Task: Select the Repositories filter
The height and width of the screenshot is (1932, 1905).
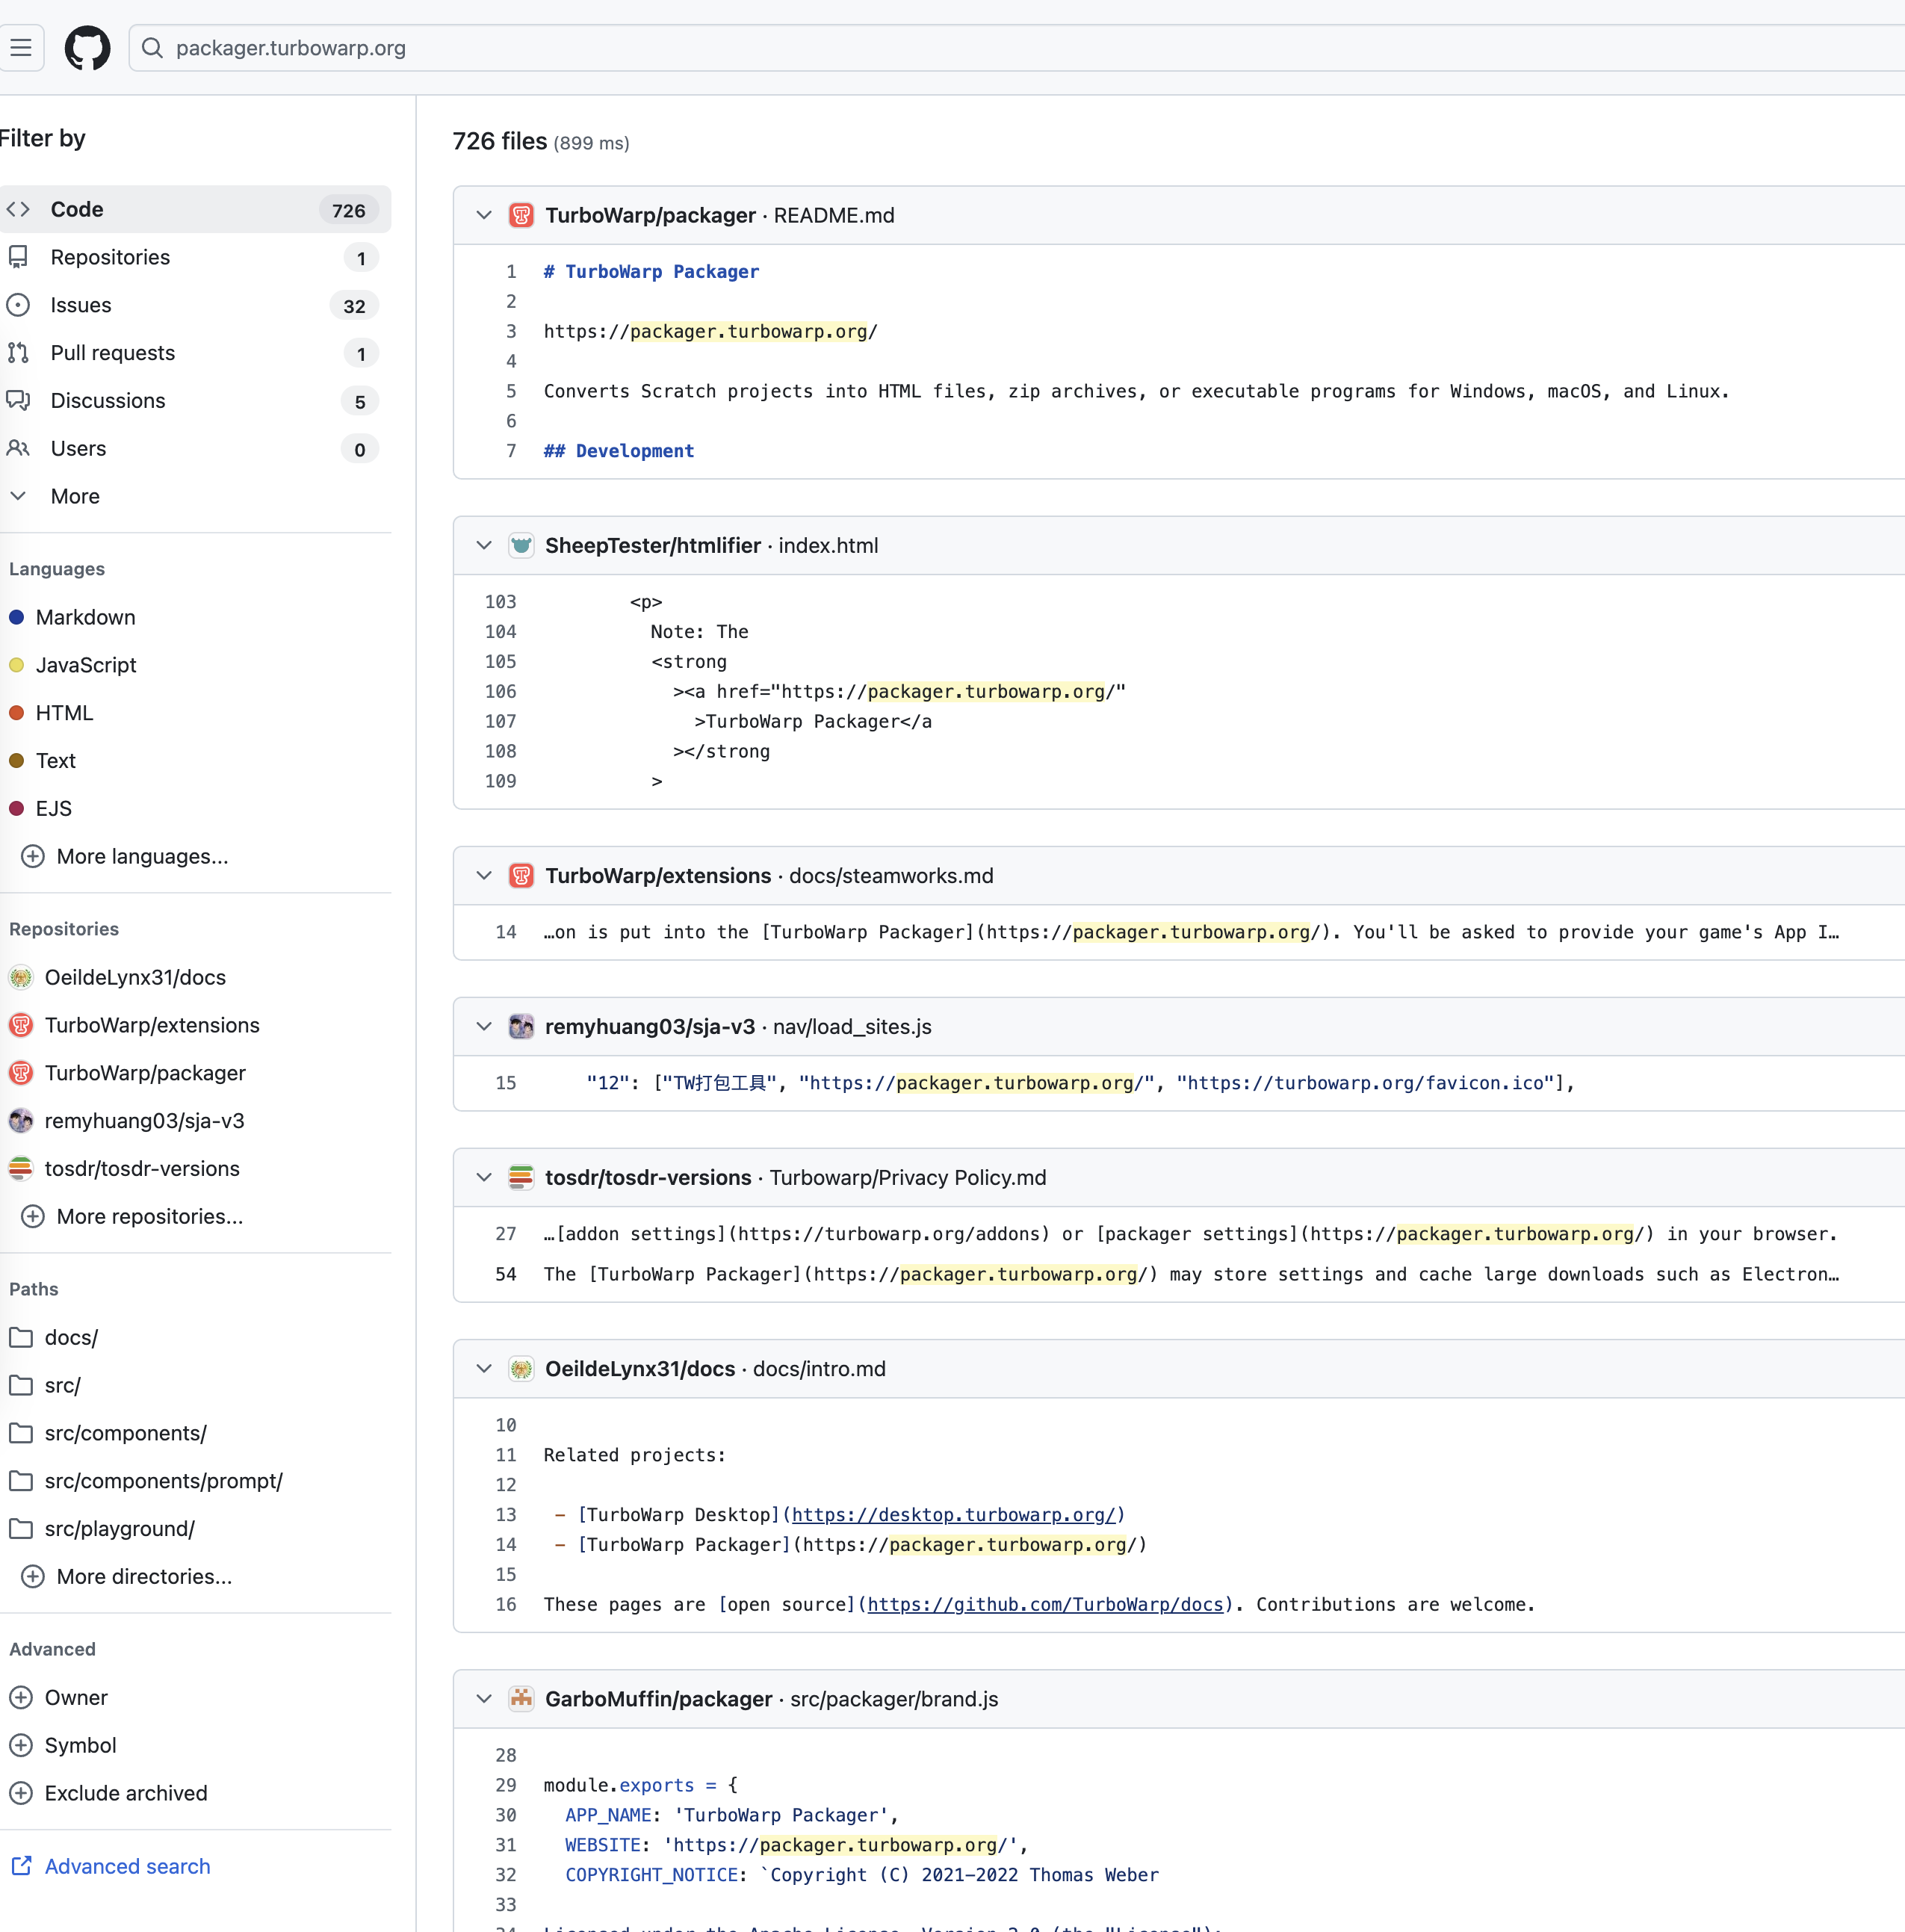Action: (x=194, y=257)
